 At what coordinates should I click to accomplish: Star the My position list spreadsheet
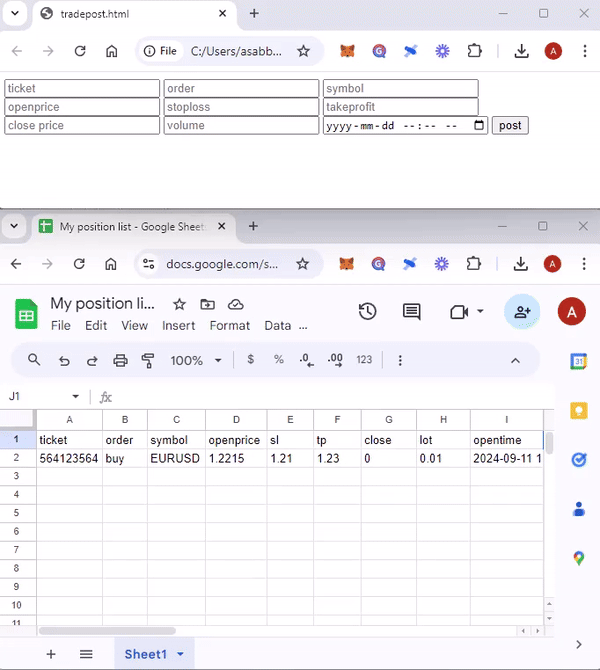click(x=179, y=304)
